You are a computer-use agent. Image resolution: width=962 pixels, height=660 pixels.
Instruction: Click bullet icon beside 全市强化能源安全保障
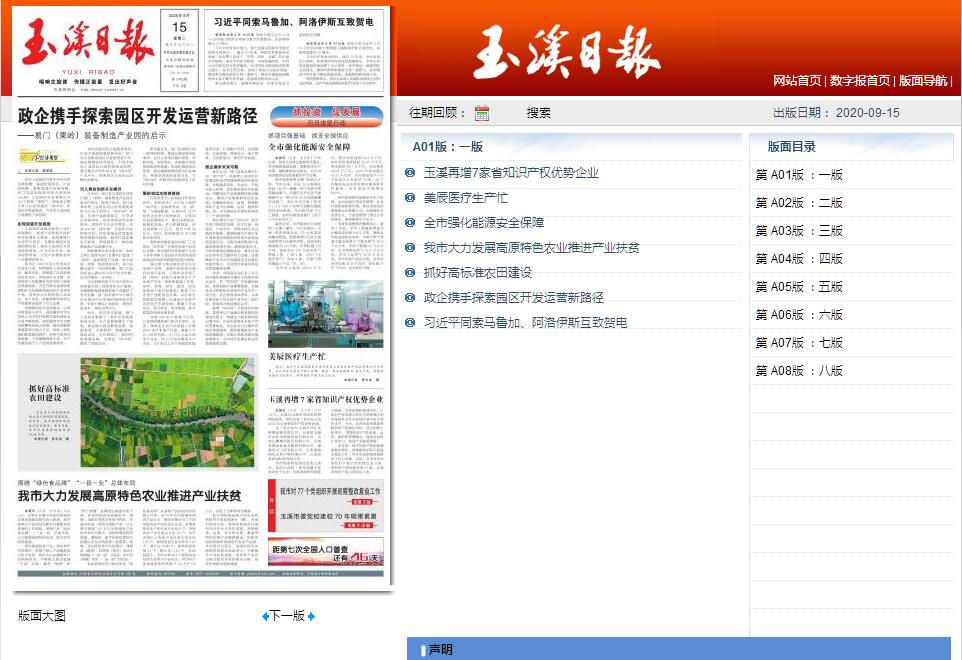click(x=410, y=223)
